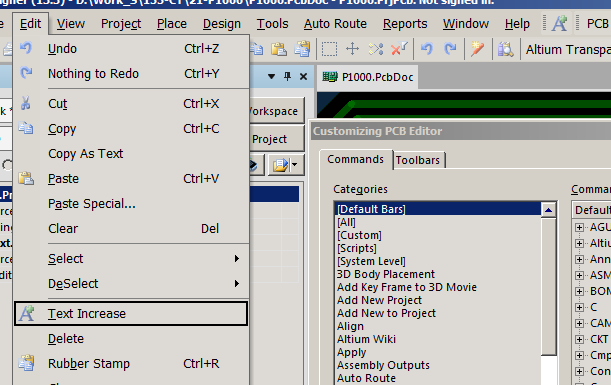Click the Redo icon beside Nothing to Redo
This screenshot has height=385, width=611.
coord(26,73)
